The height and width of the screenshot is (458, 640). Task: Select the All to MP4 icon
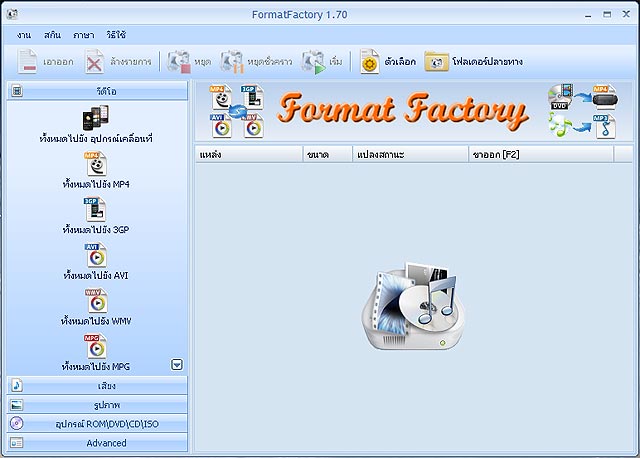pos(96,164)
